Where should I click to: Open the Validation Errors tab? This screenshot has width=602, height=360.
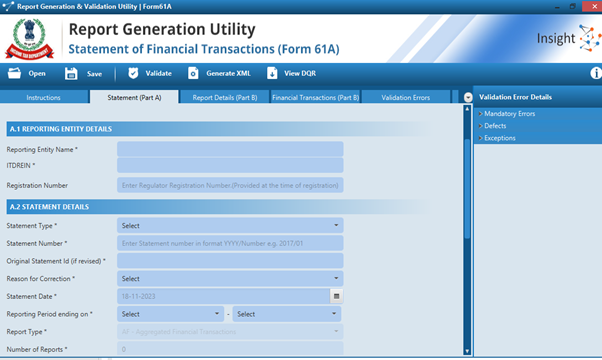coord(405,97)
